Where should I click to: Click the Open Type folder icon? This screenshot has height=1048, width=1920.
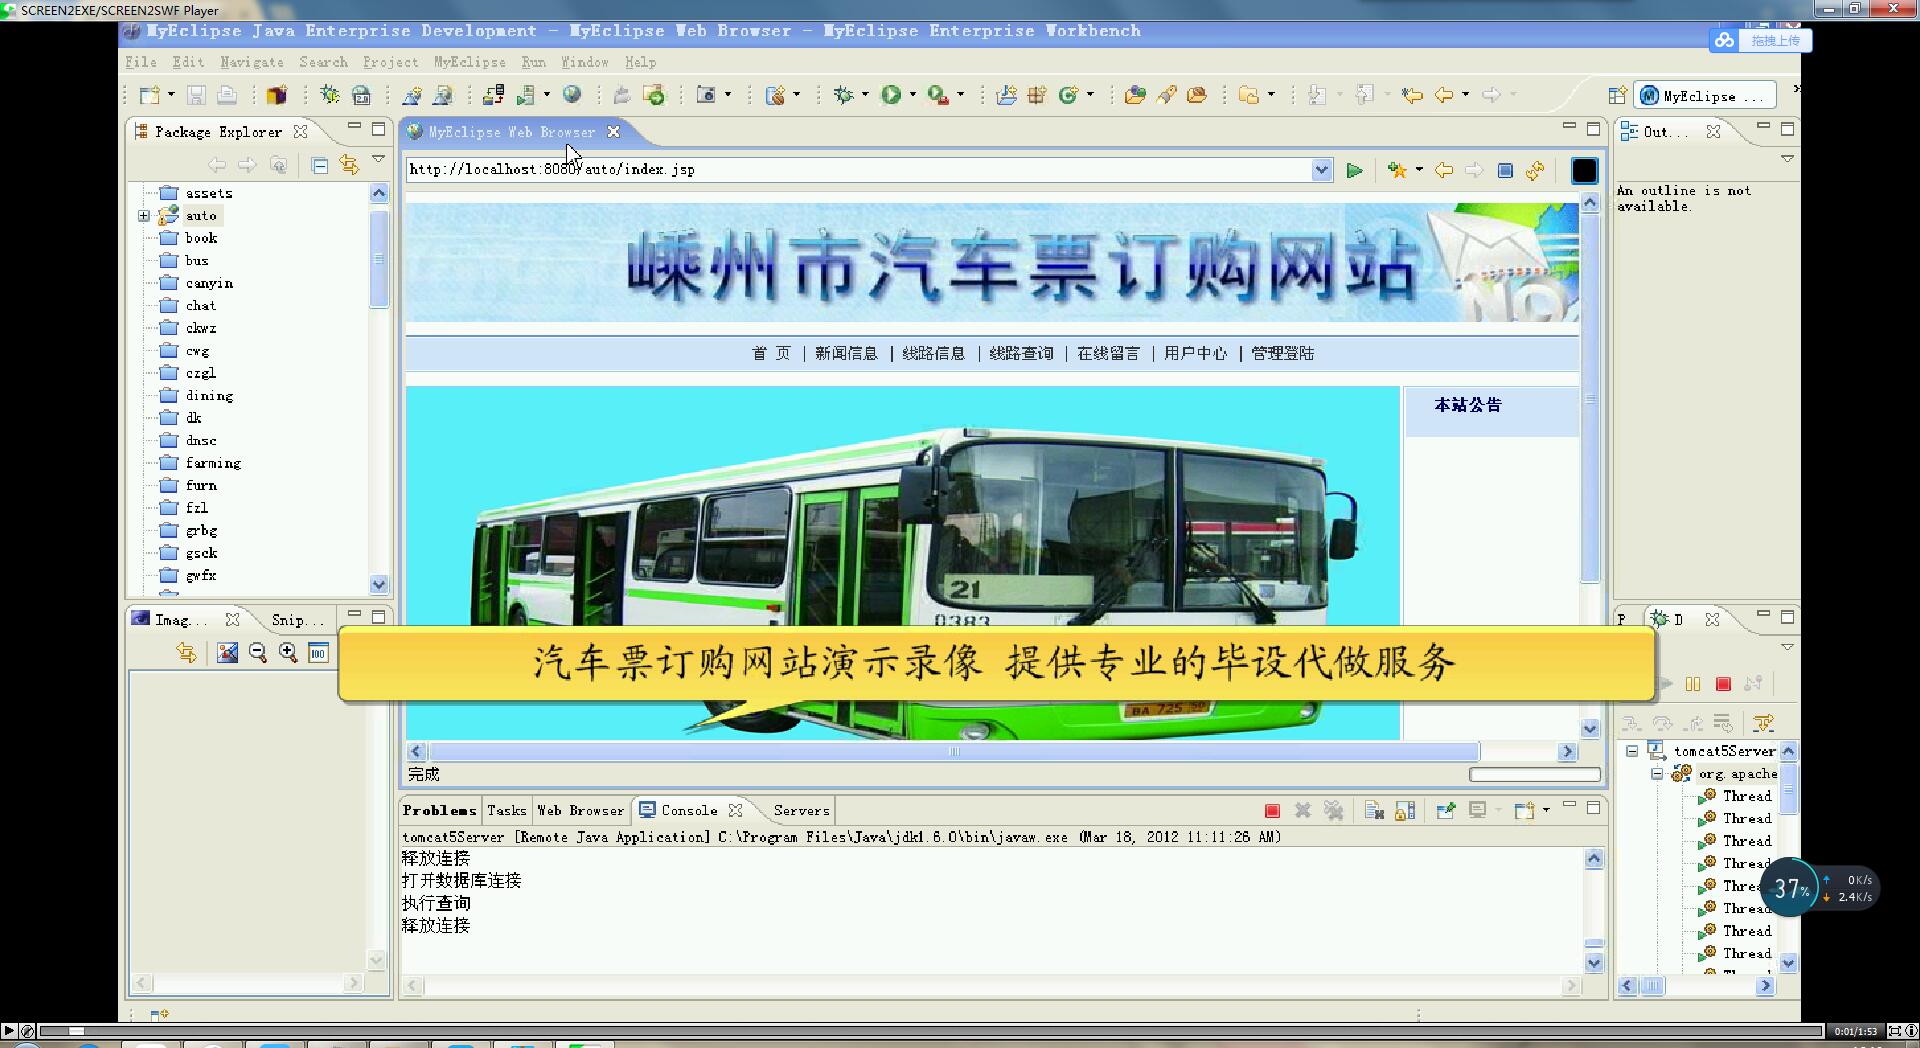[x=1134, y=95]
